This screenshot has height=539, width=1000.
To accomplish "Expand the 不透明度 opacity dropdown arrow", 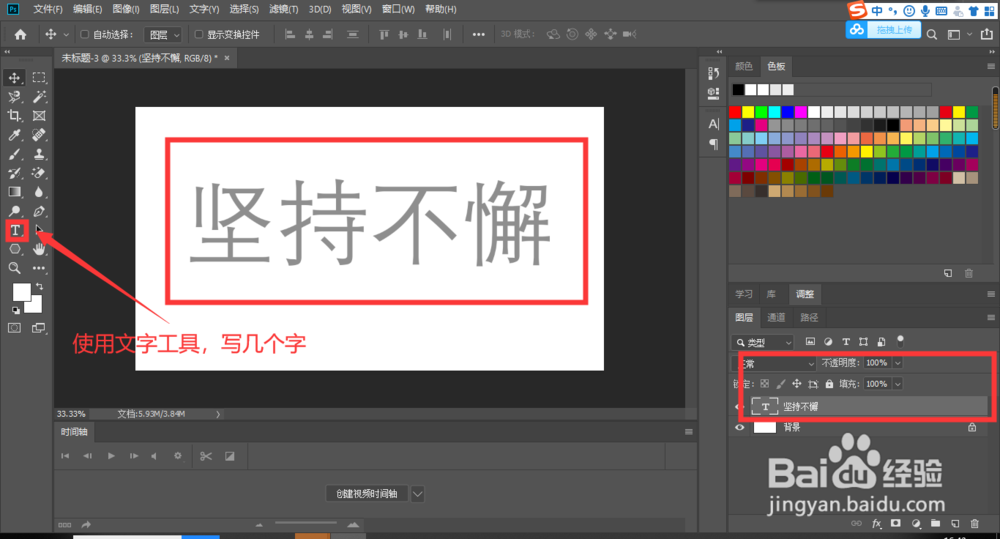I will coord(897,363).
